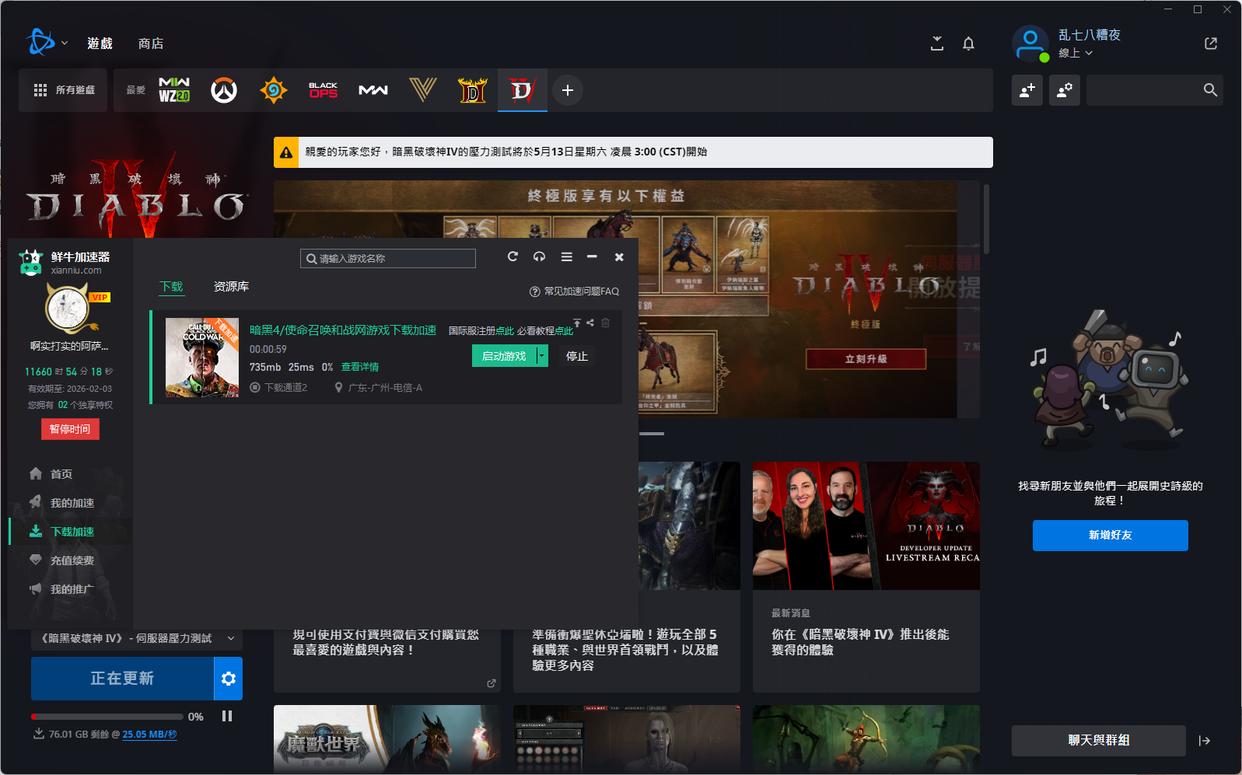Select the Diablo IV game icon
The image size is (1242, 775).
pyautogui.click(x=522, y=90)
